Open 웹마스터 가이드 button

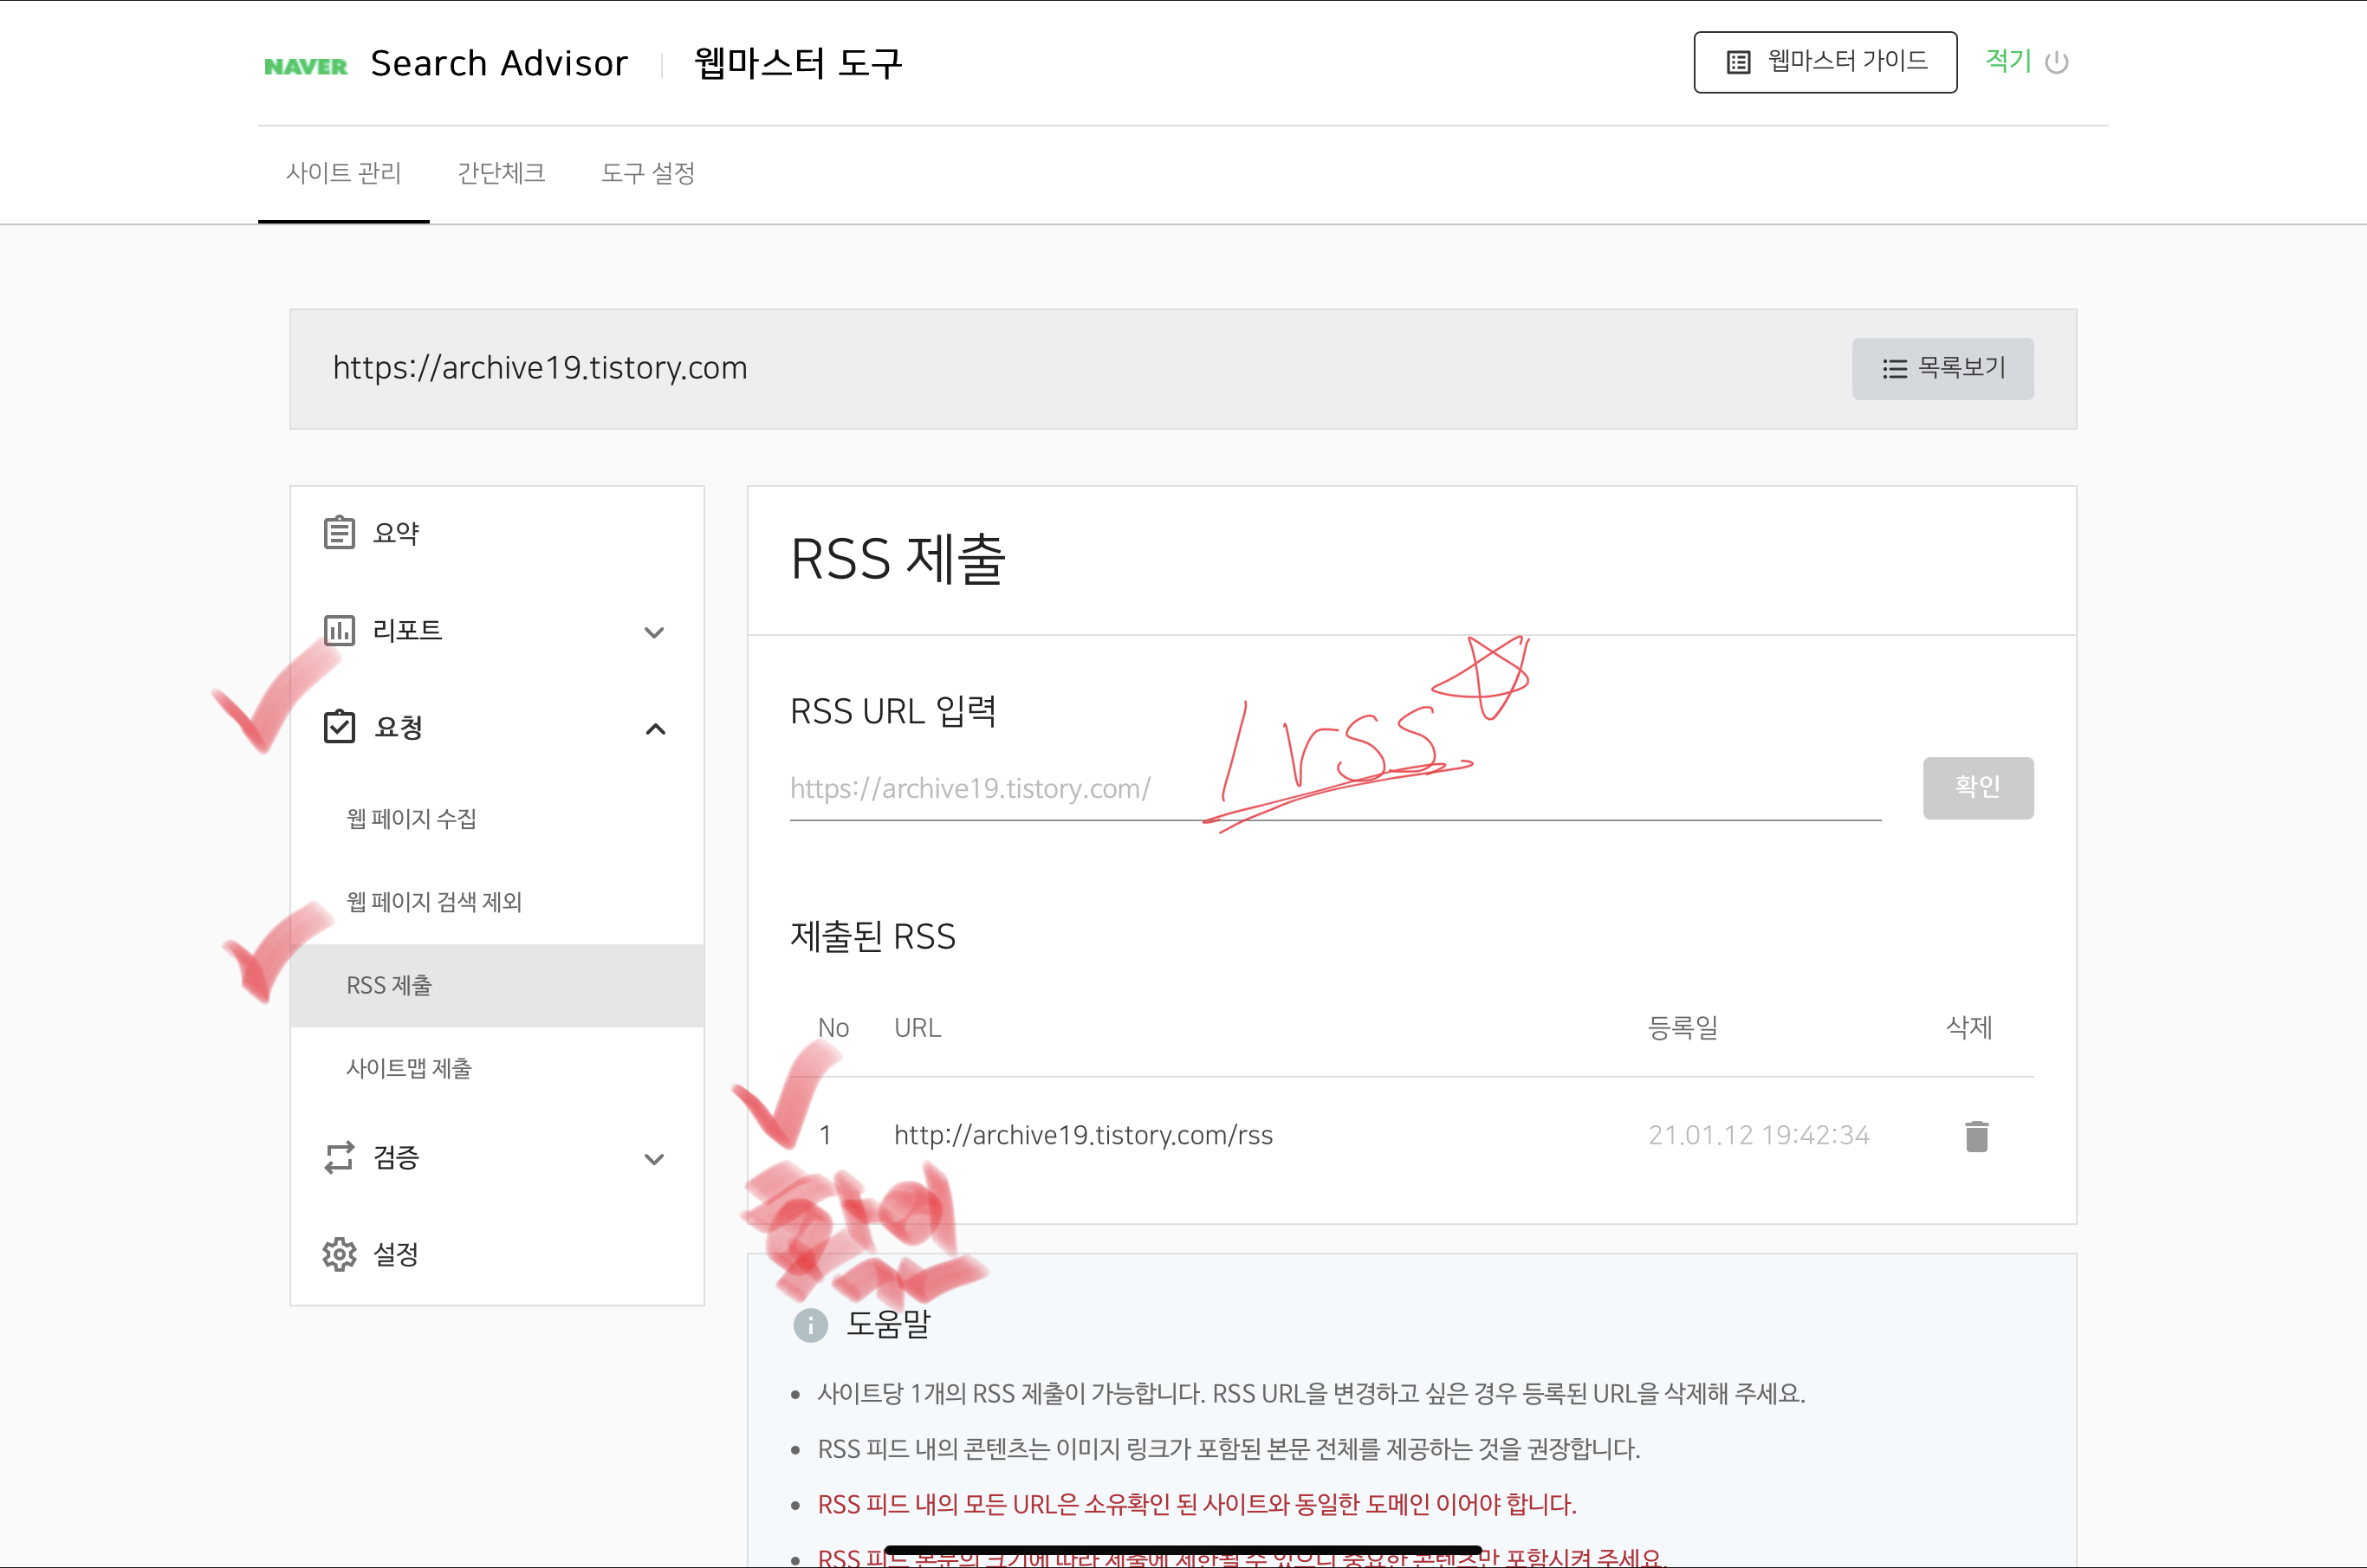point(1825,62)
